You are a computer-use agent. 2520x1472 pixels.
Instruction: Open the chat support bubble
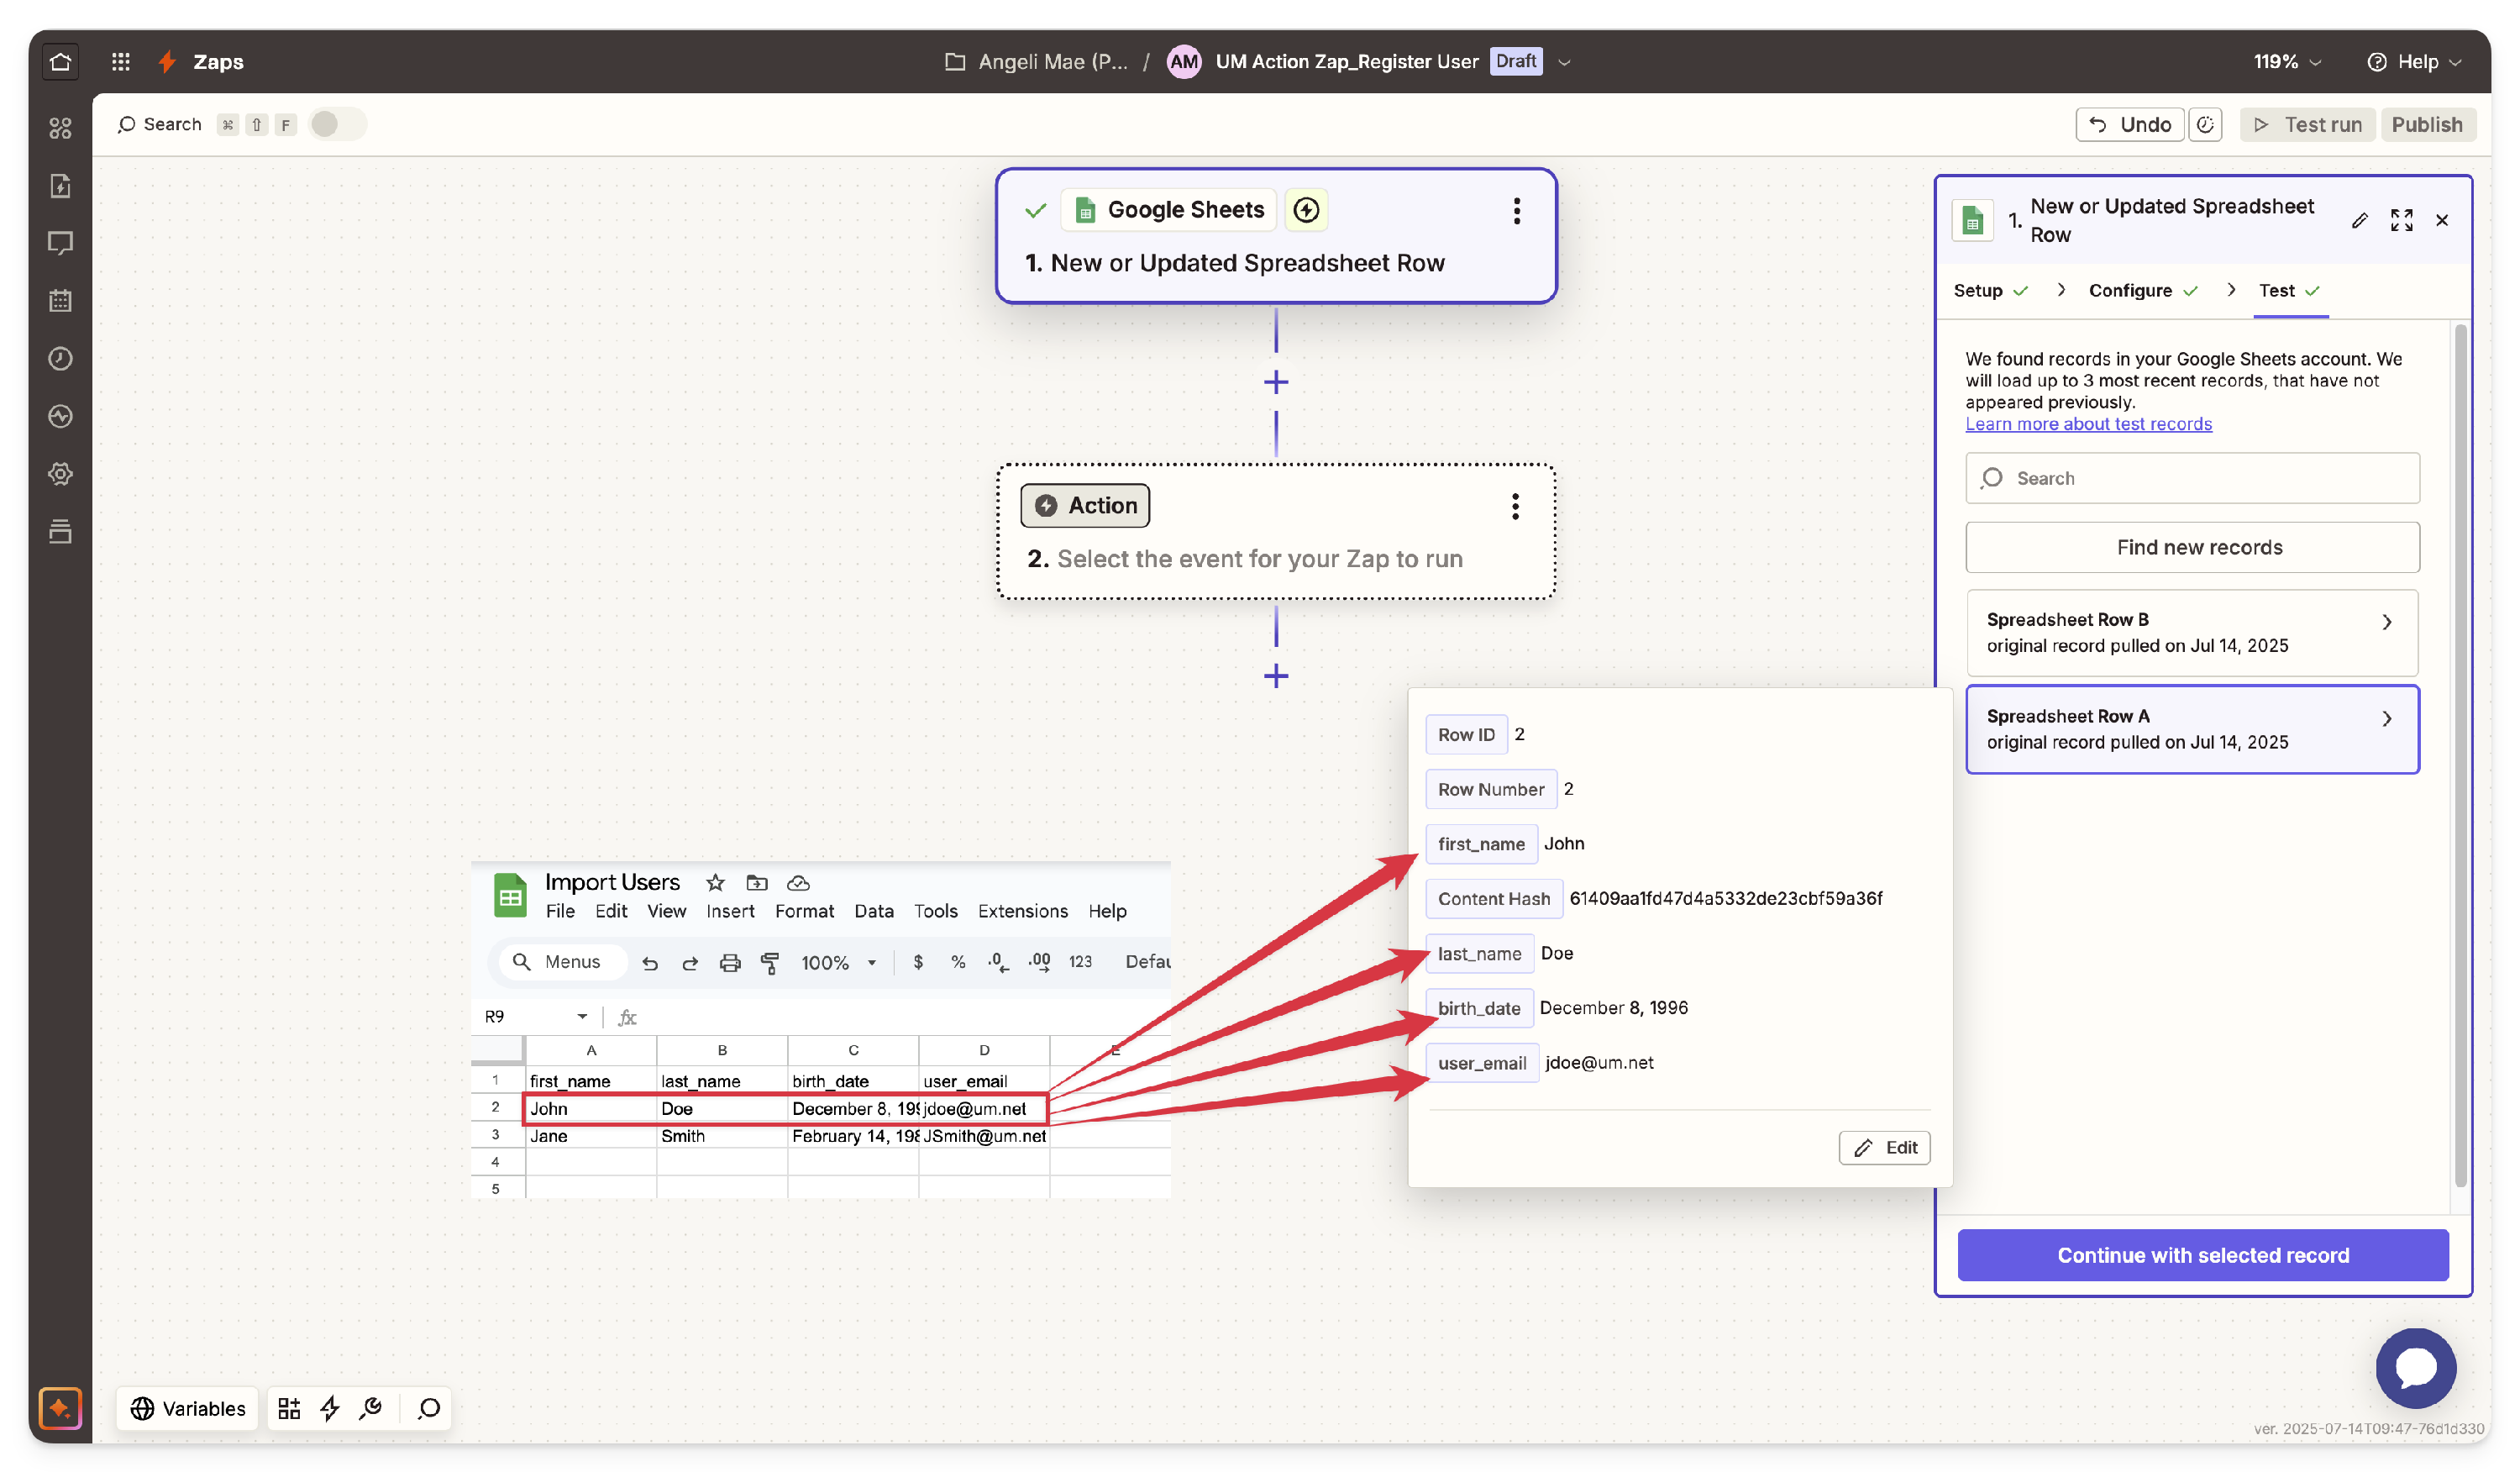click(2415, 1367)
